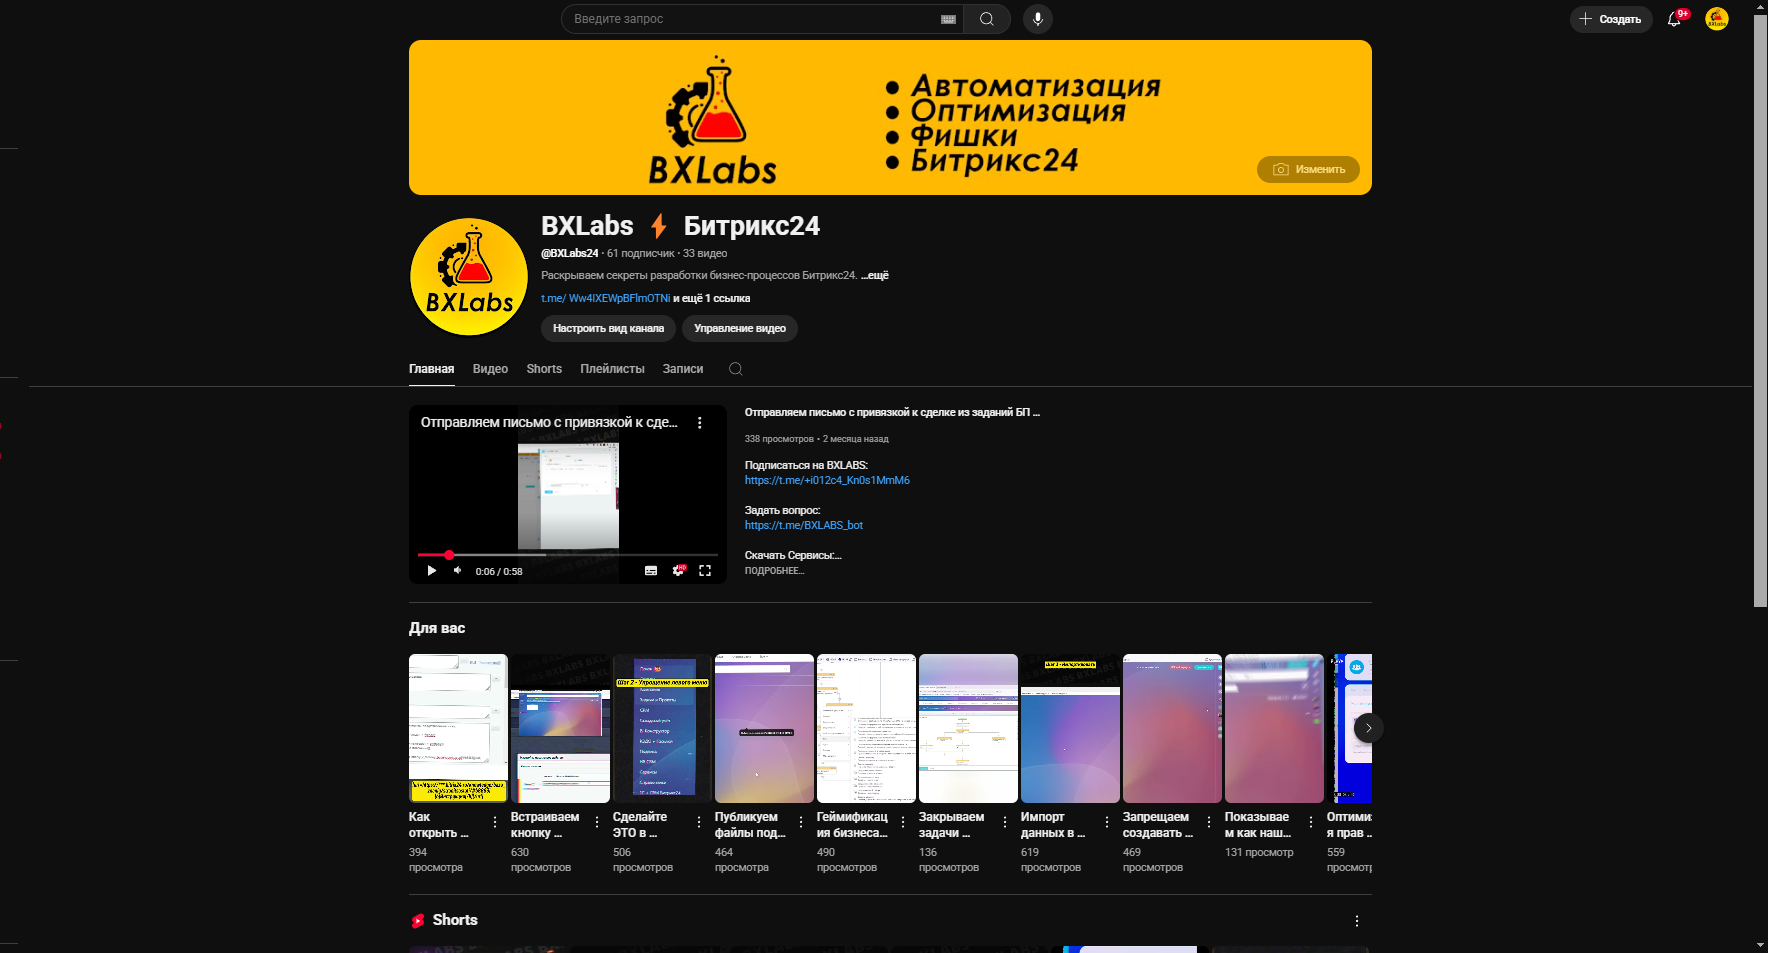
Task: Open the on-screen keyboard icon in search
Action: (948, 19)
